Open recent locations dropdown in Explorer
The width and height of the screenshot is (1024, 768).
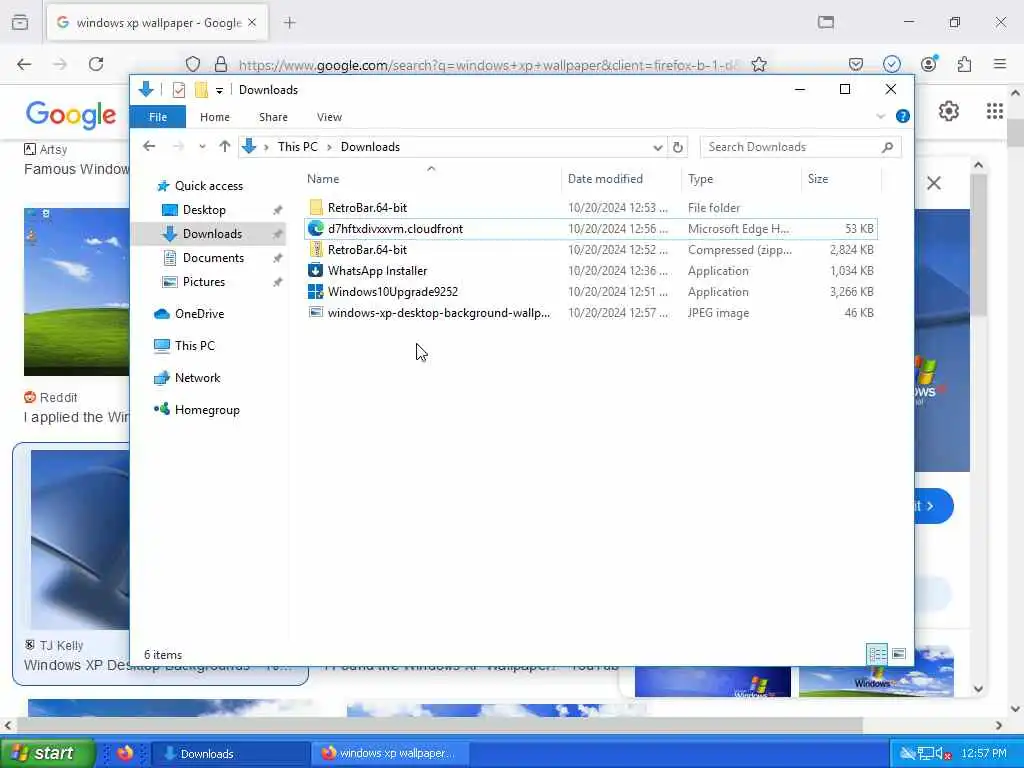tap(202, 147)
